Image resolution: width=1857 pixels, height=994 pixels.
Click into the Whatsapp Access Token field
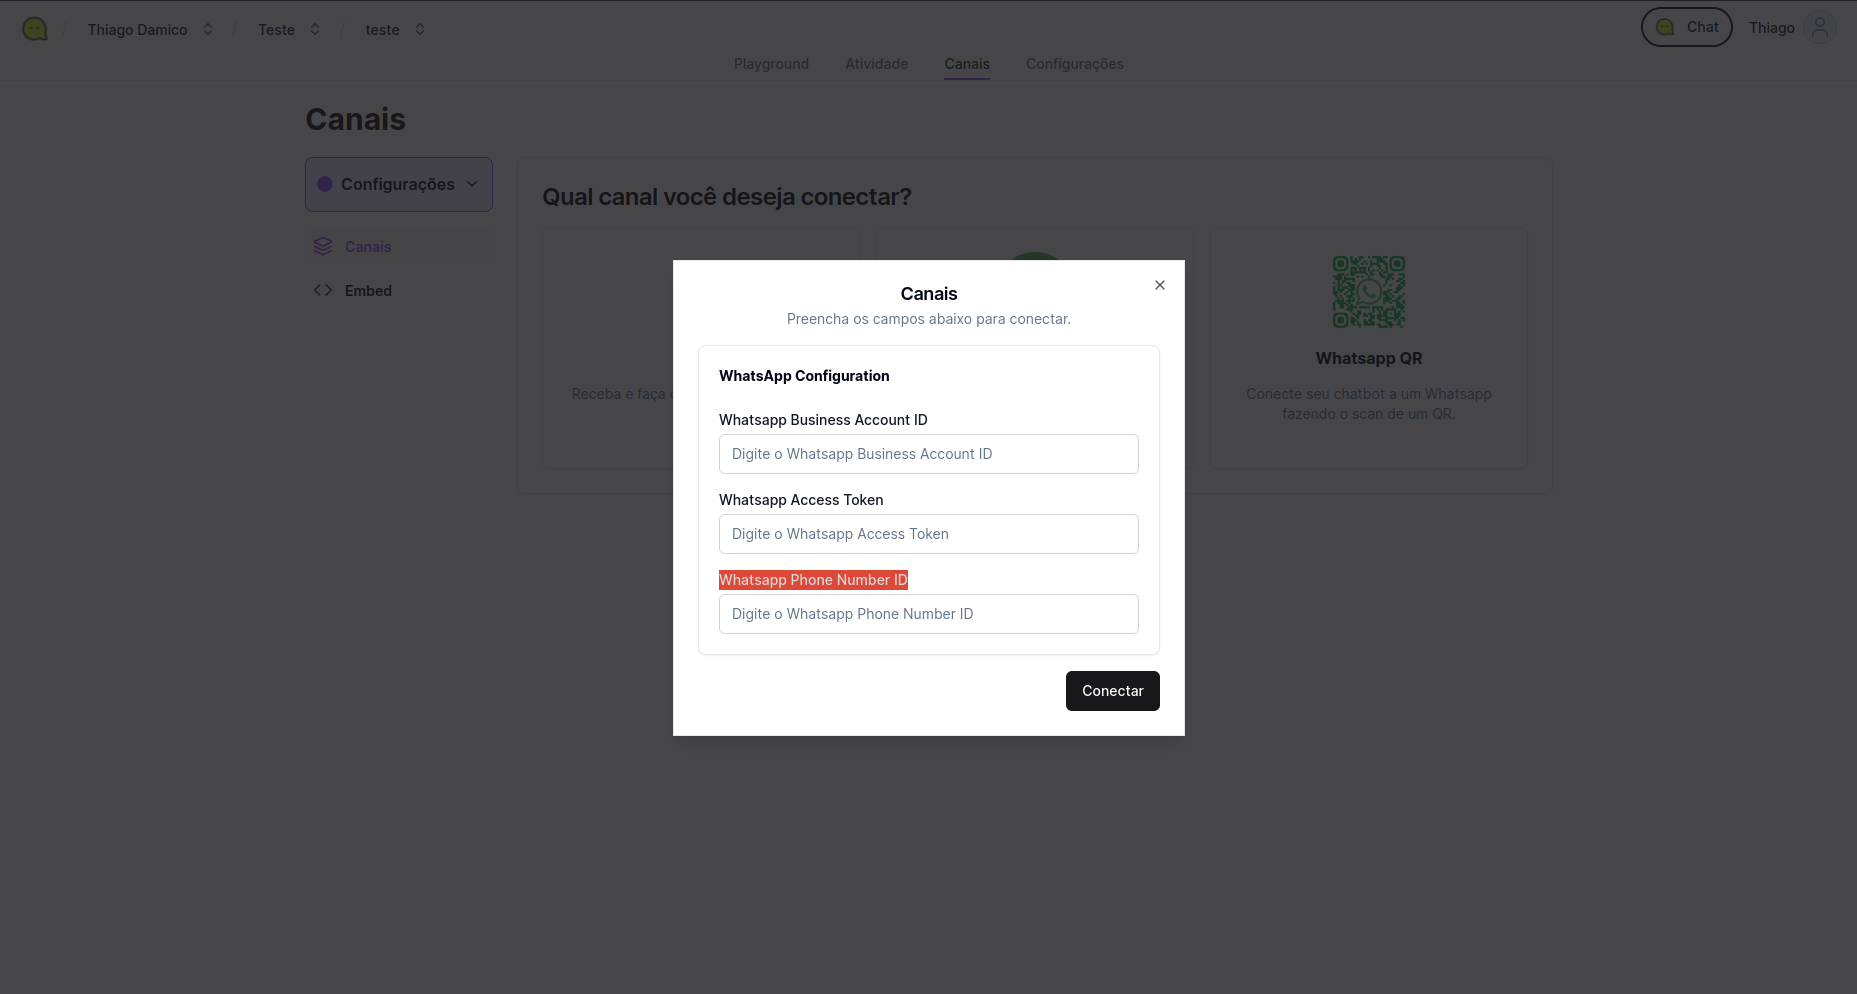coord(928,534)
